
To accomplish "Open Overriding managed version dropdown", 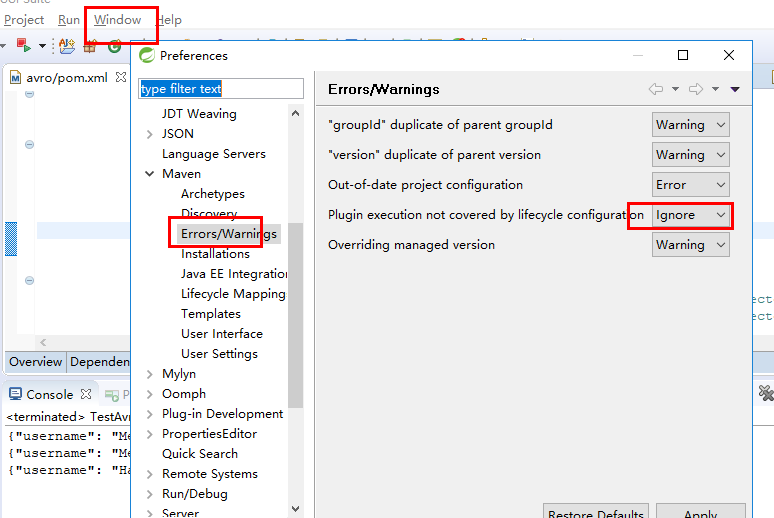I will pyautogui.click(x=691, y=245).
